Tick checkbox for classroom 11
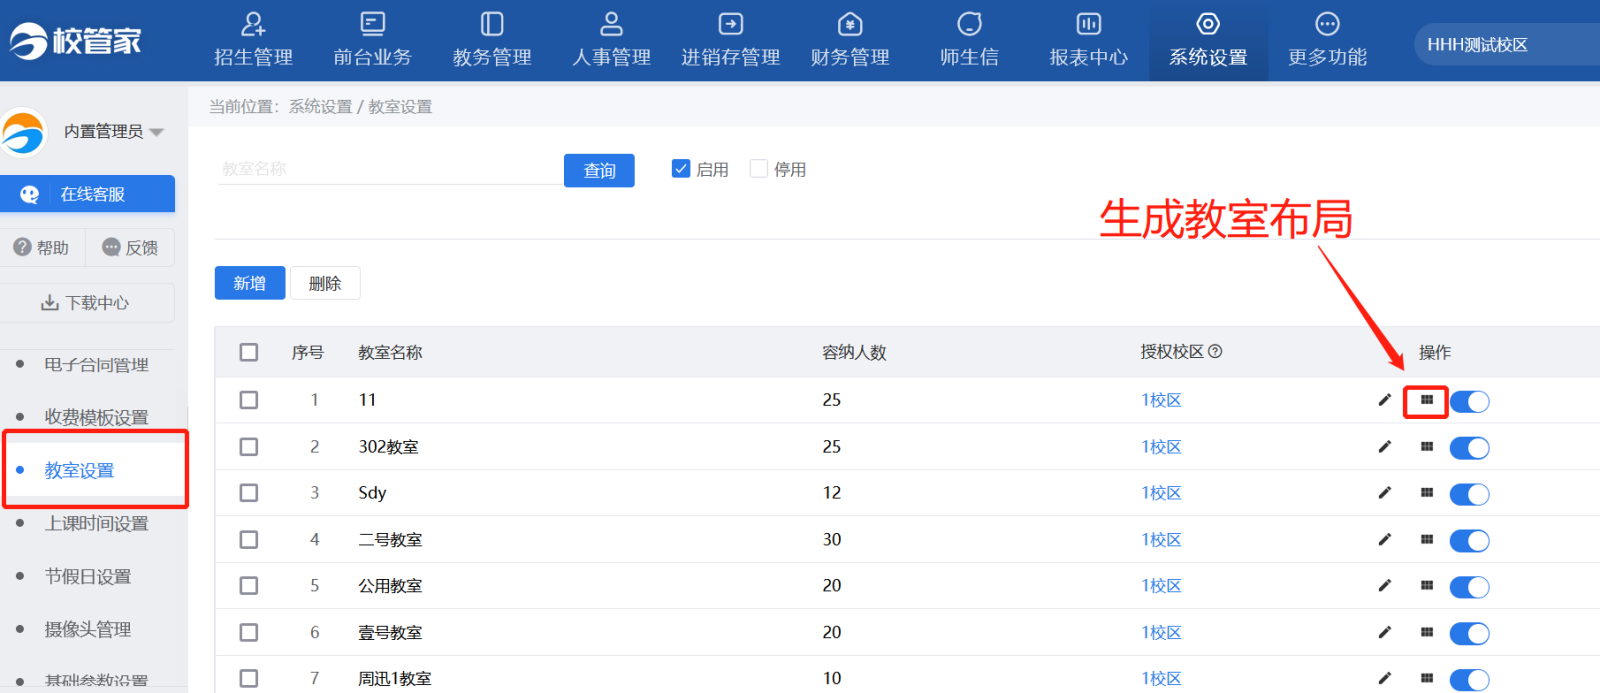Screen dimensions: 1600x693 249,400
